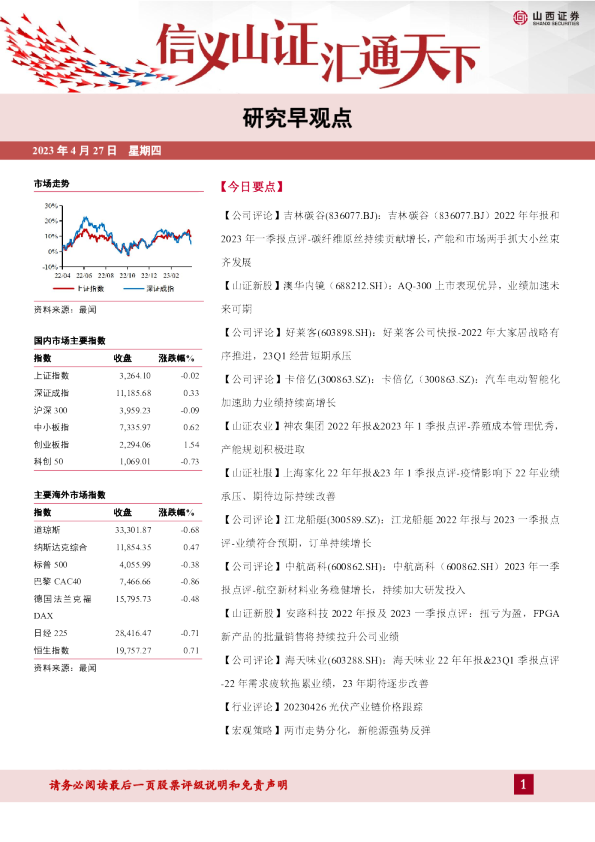The height and width of the screenshot is (842, 595).
Task: Open the 宏观策略 两市走势分化 entry
Action: (x=326, y=730)
